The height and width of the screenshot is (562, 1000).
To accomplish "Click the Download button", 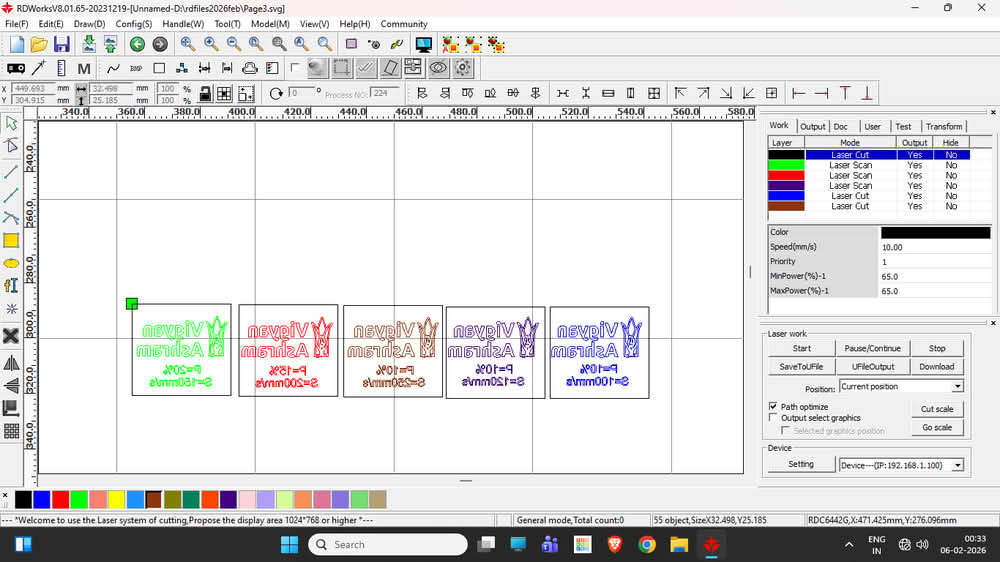I will click(937, 367).
